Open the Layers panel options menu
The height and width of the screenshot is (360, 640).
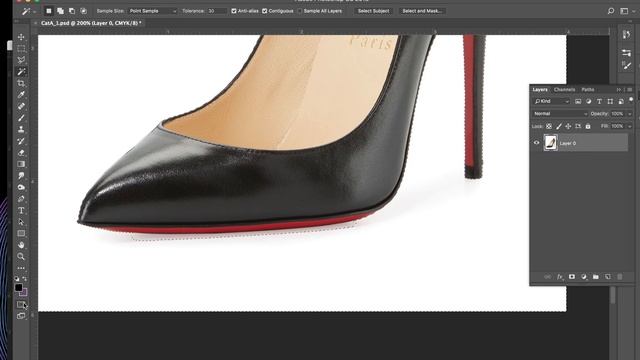(x=630, y=90)
